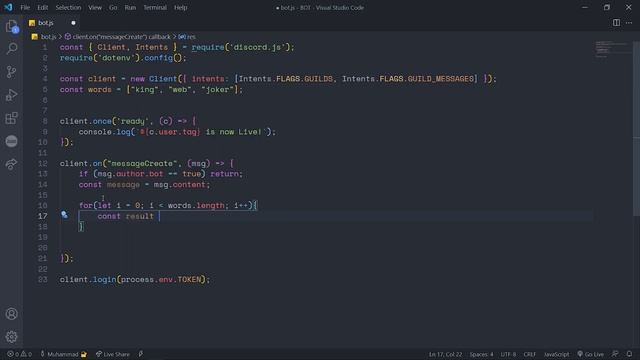Click Go Live in status bar
The width and height of the screenshot is (640, 360).
tap(591, 354)
